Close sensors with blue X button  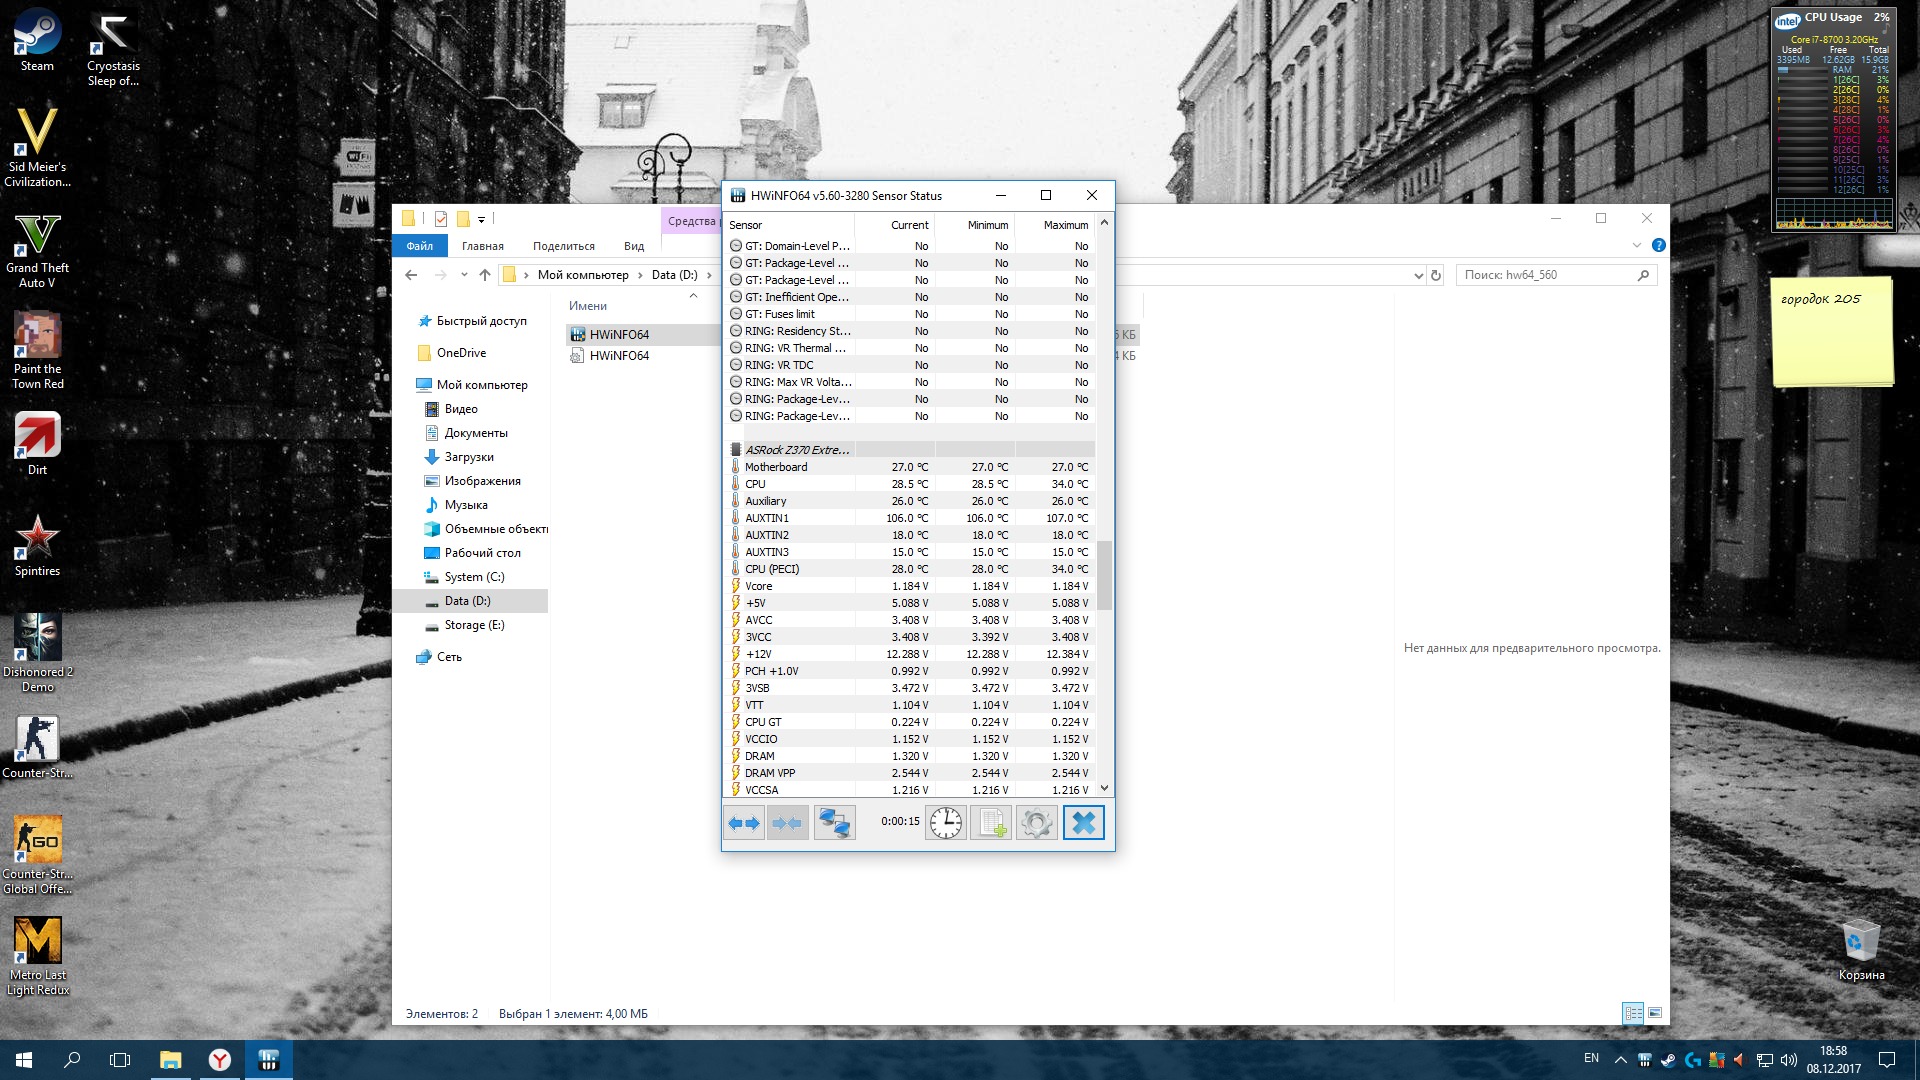point(1083,823)
